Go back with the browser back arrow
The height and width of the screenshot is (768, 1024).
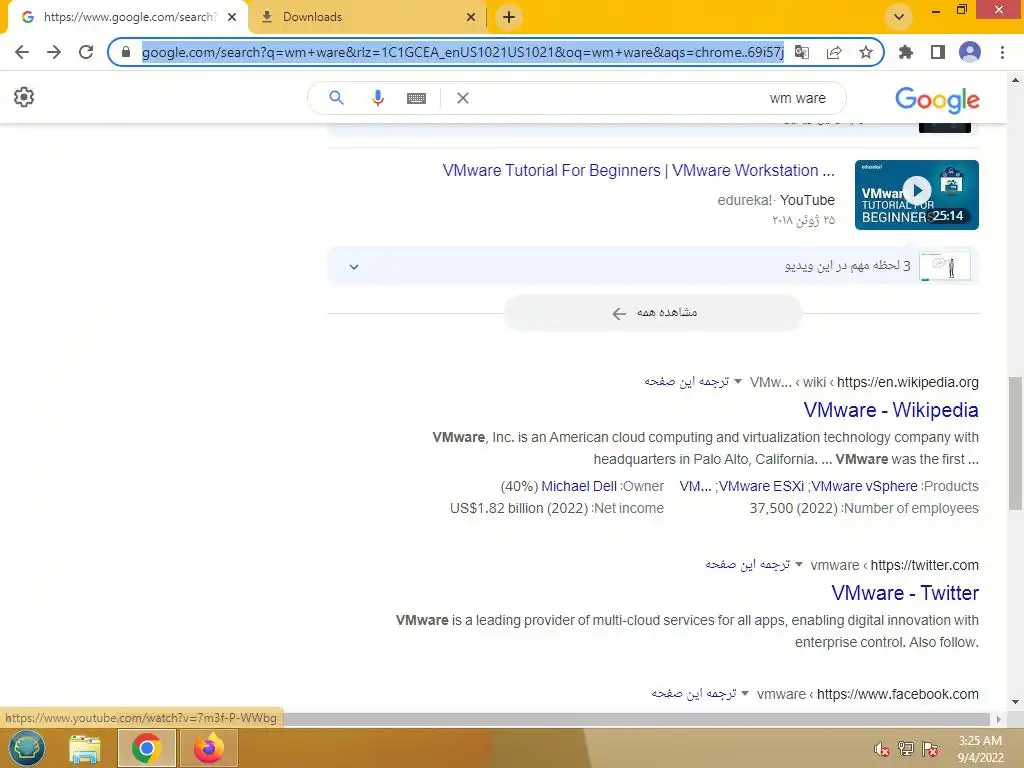(x=22, y=52)
